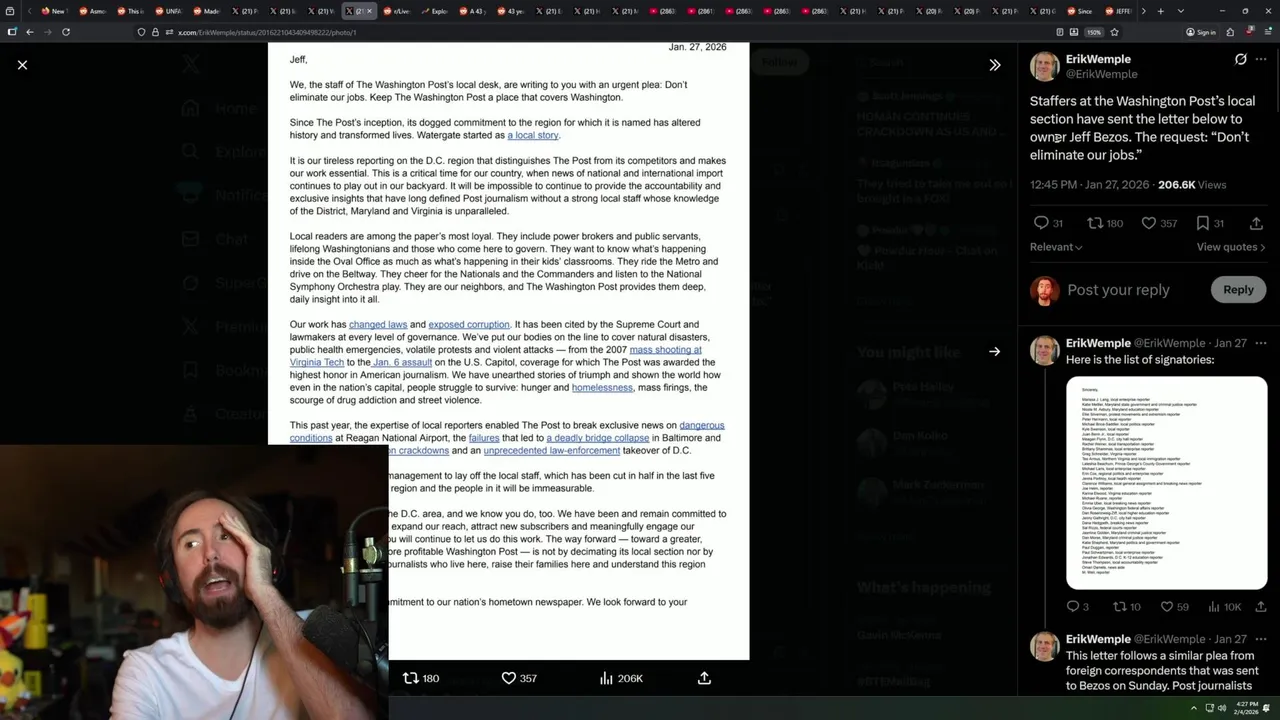Screen dimensions: 1280x720
Task: Click the browser forward arrow
Action: pos(47,32)
